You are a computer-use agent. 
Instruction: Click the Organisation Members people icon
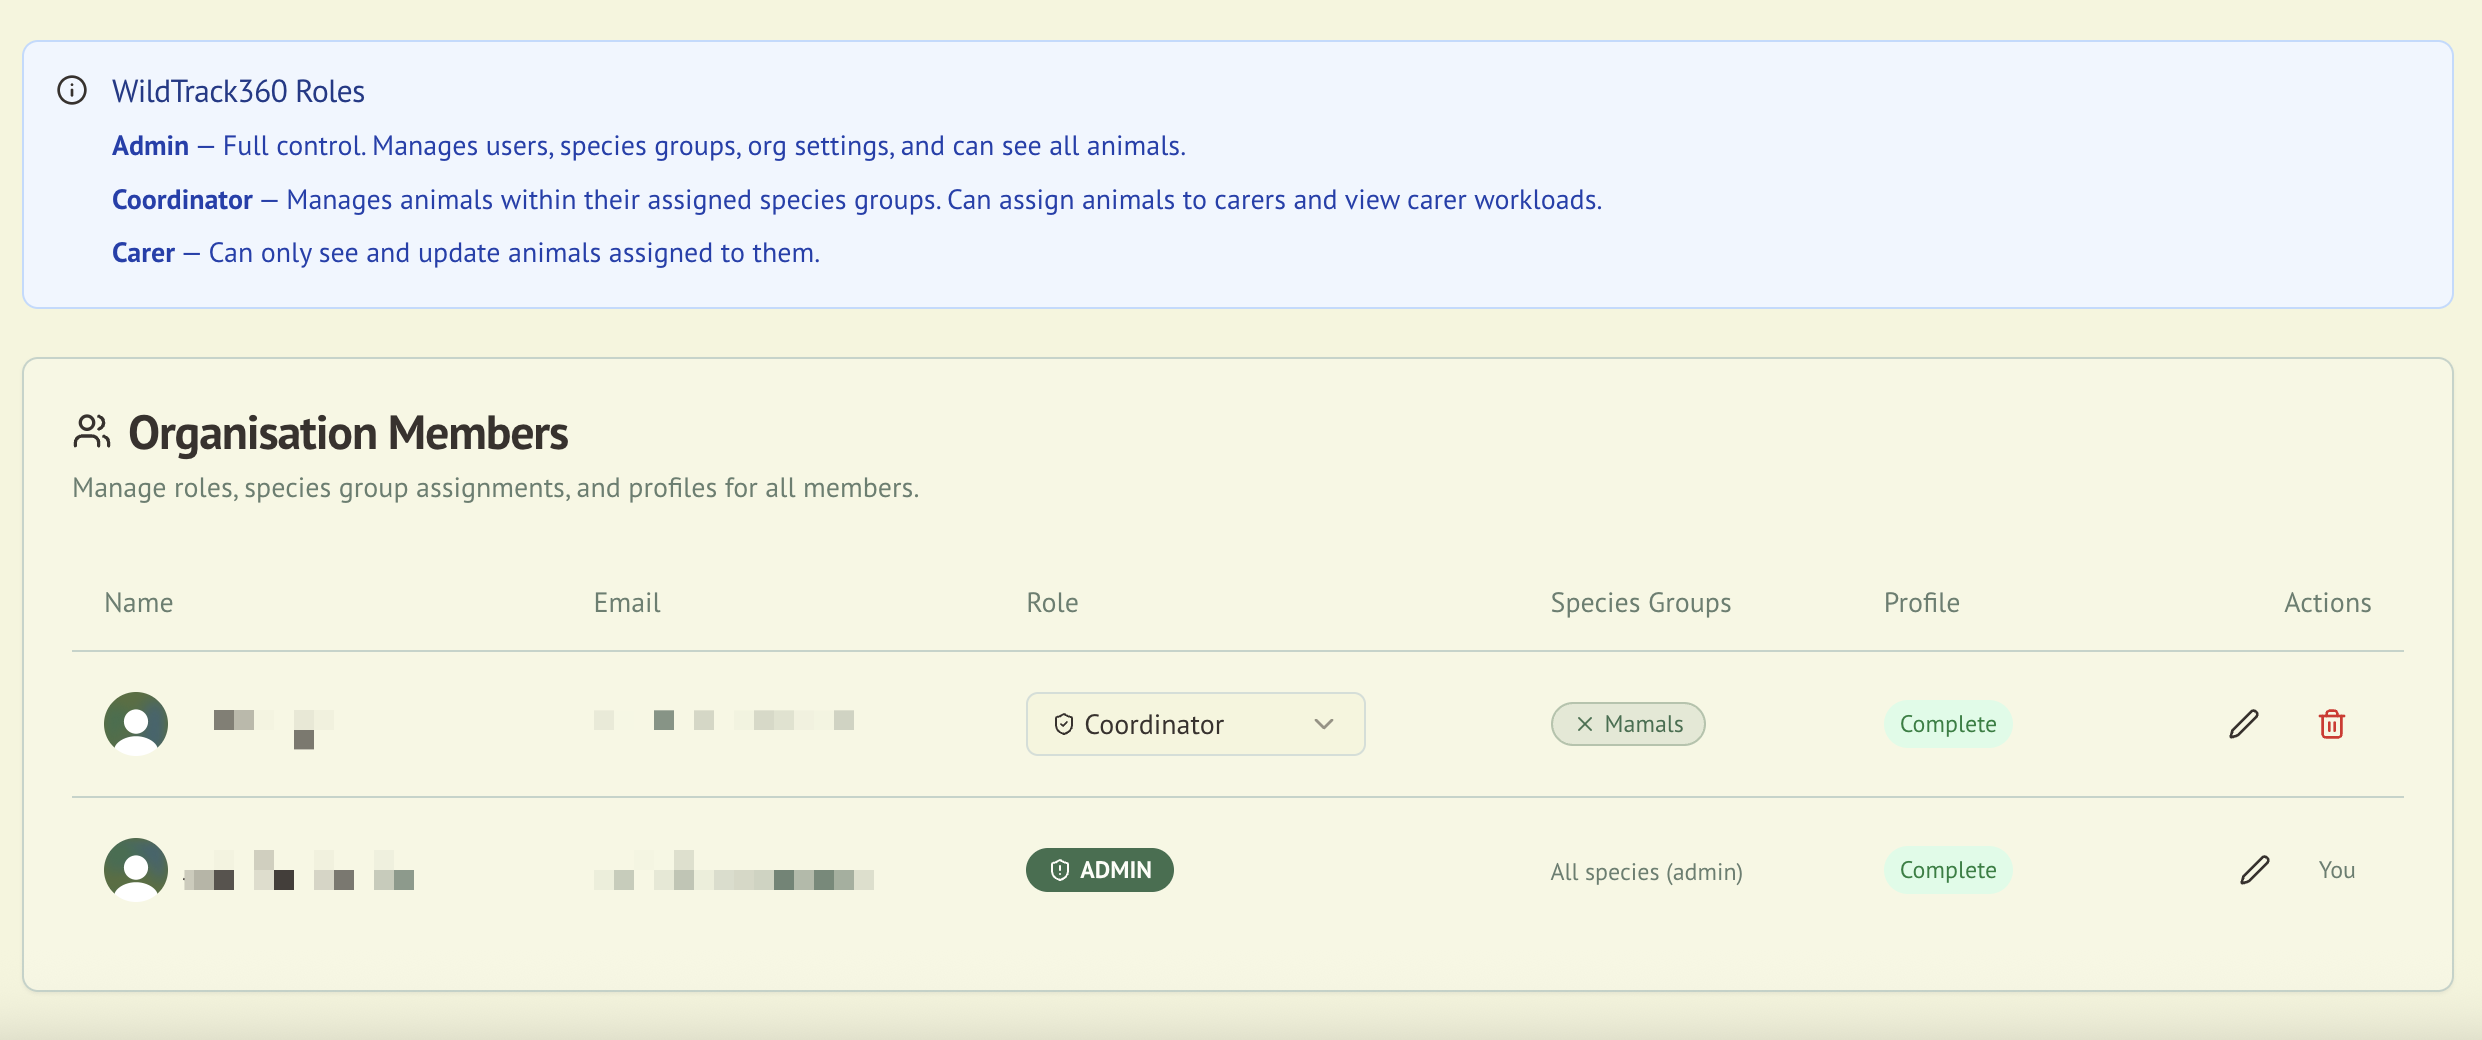point(92,432)
